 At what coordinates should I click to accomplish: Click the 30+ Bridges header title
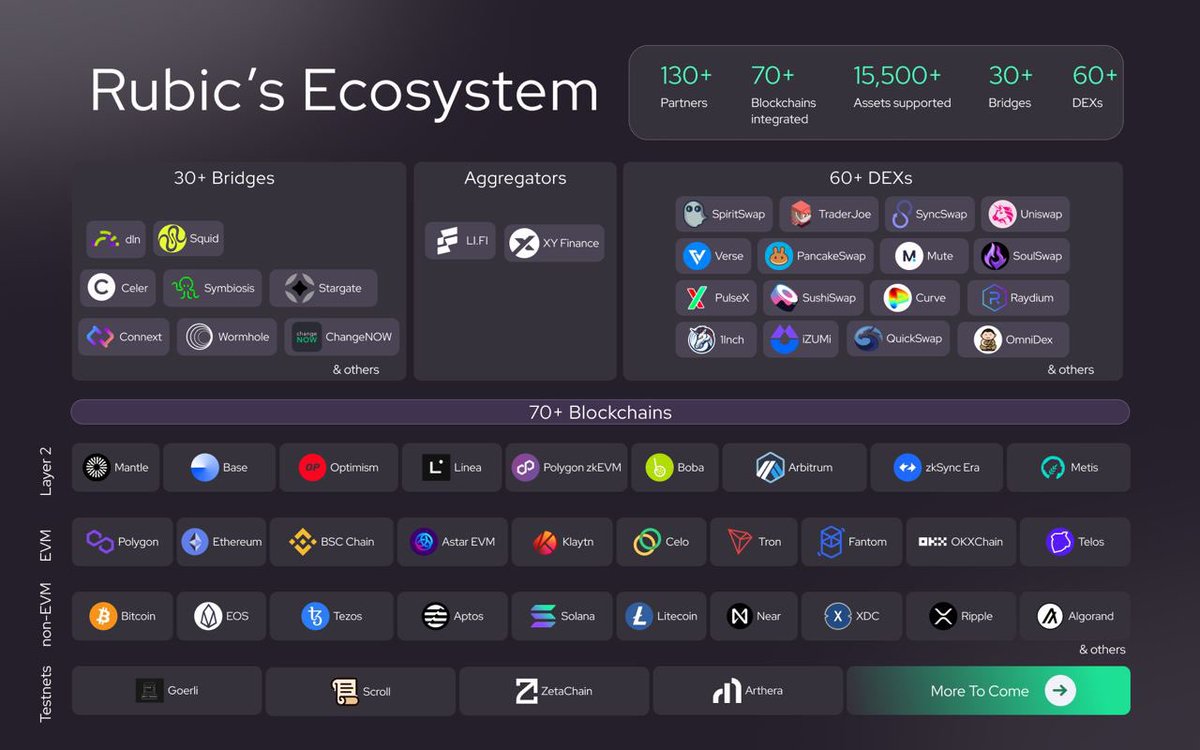pos(224,178)
